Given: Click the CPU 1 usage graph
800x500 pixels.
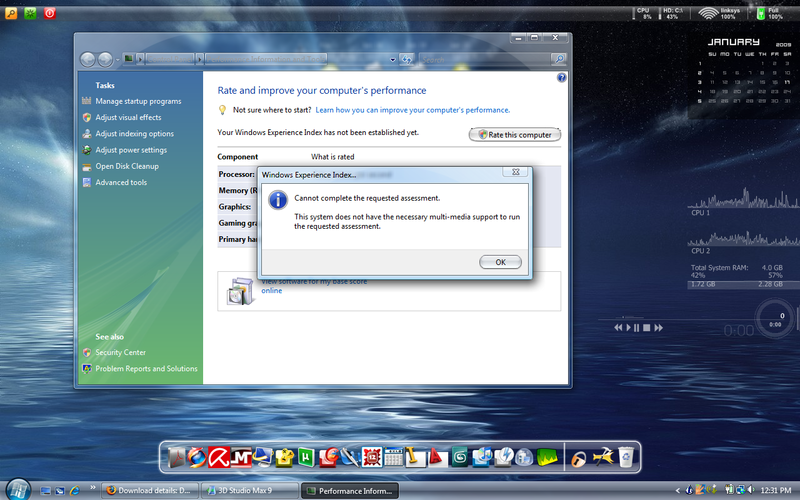Looking at the screenshot, I should click(743, 199).
